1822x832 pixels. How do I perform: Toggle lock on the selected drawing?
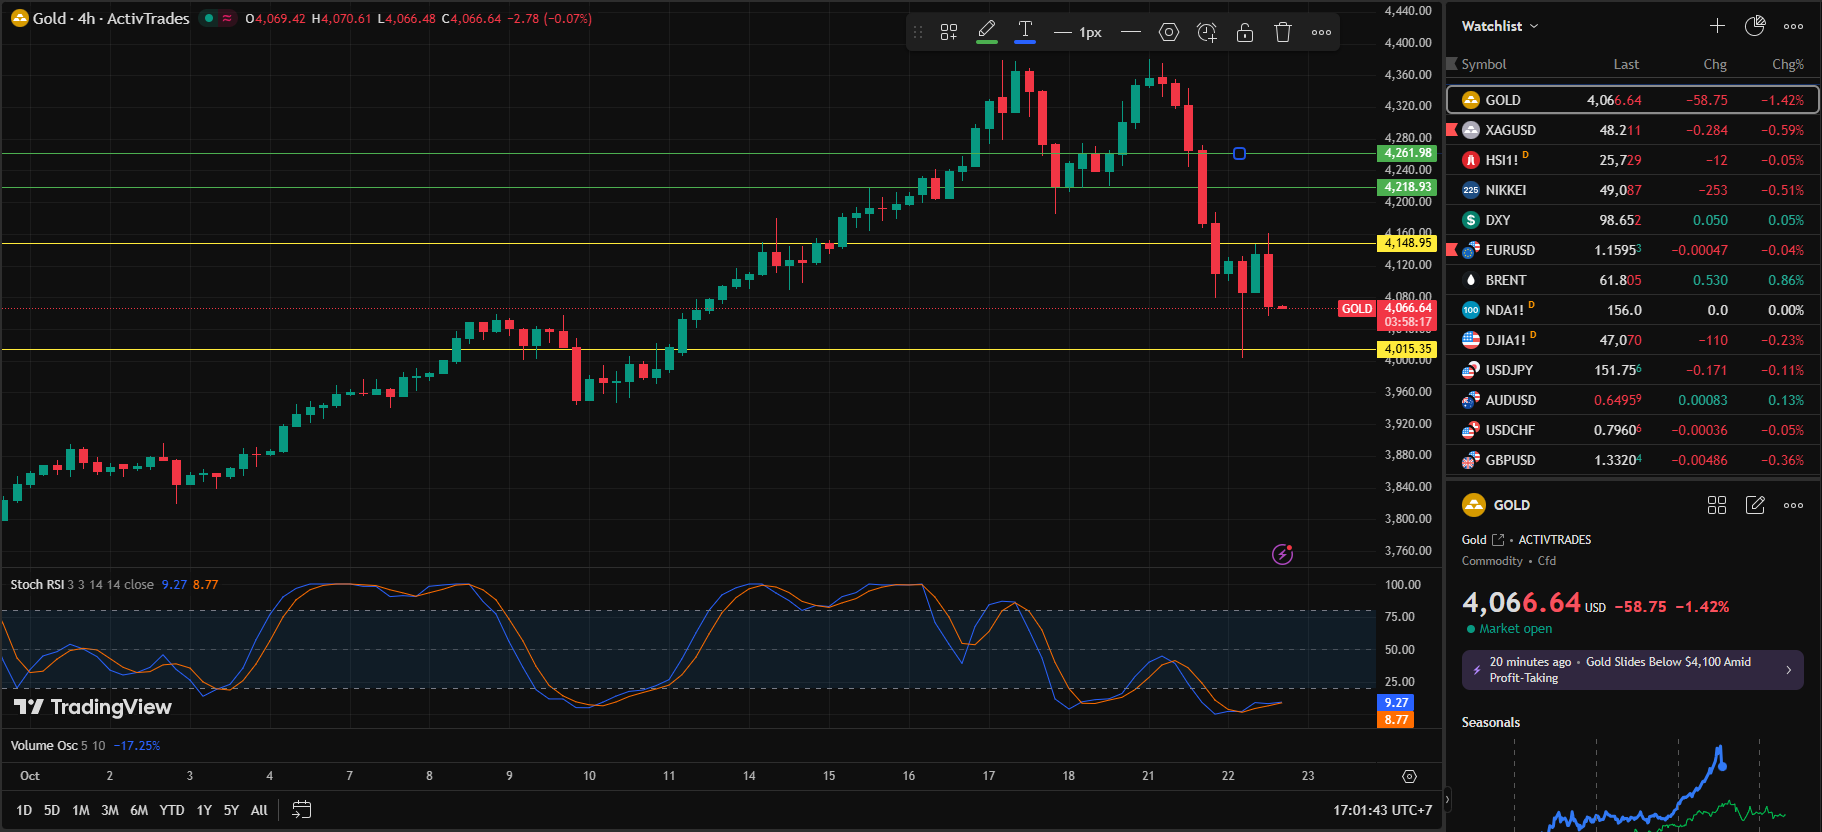(1245, 32)
